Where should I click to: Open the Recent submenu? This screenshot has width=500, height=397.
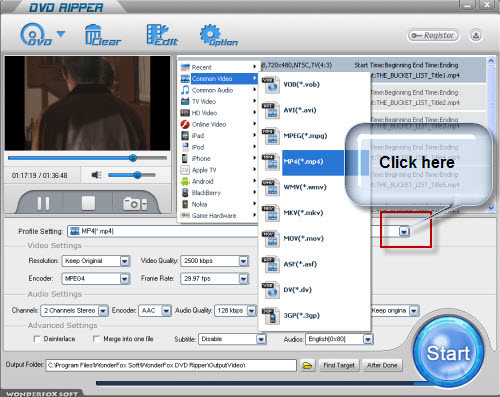[218, 67]
